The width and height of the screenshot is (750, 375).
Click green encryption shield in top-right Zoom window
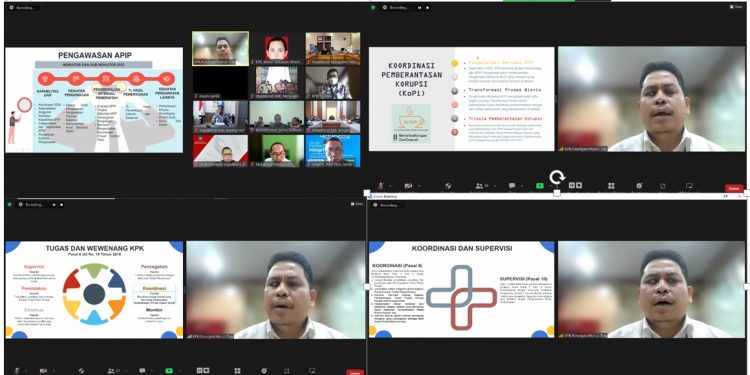373,8
